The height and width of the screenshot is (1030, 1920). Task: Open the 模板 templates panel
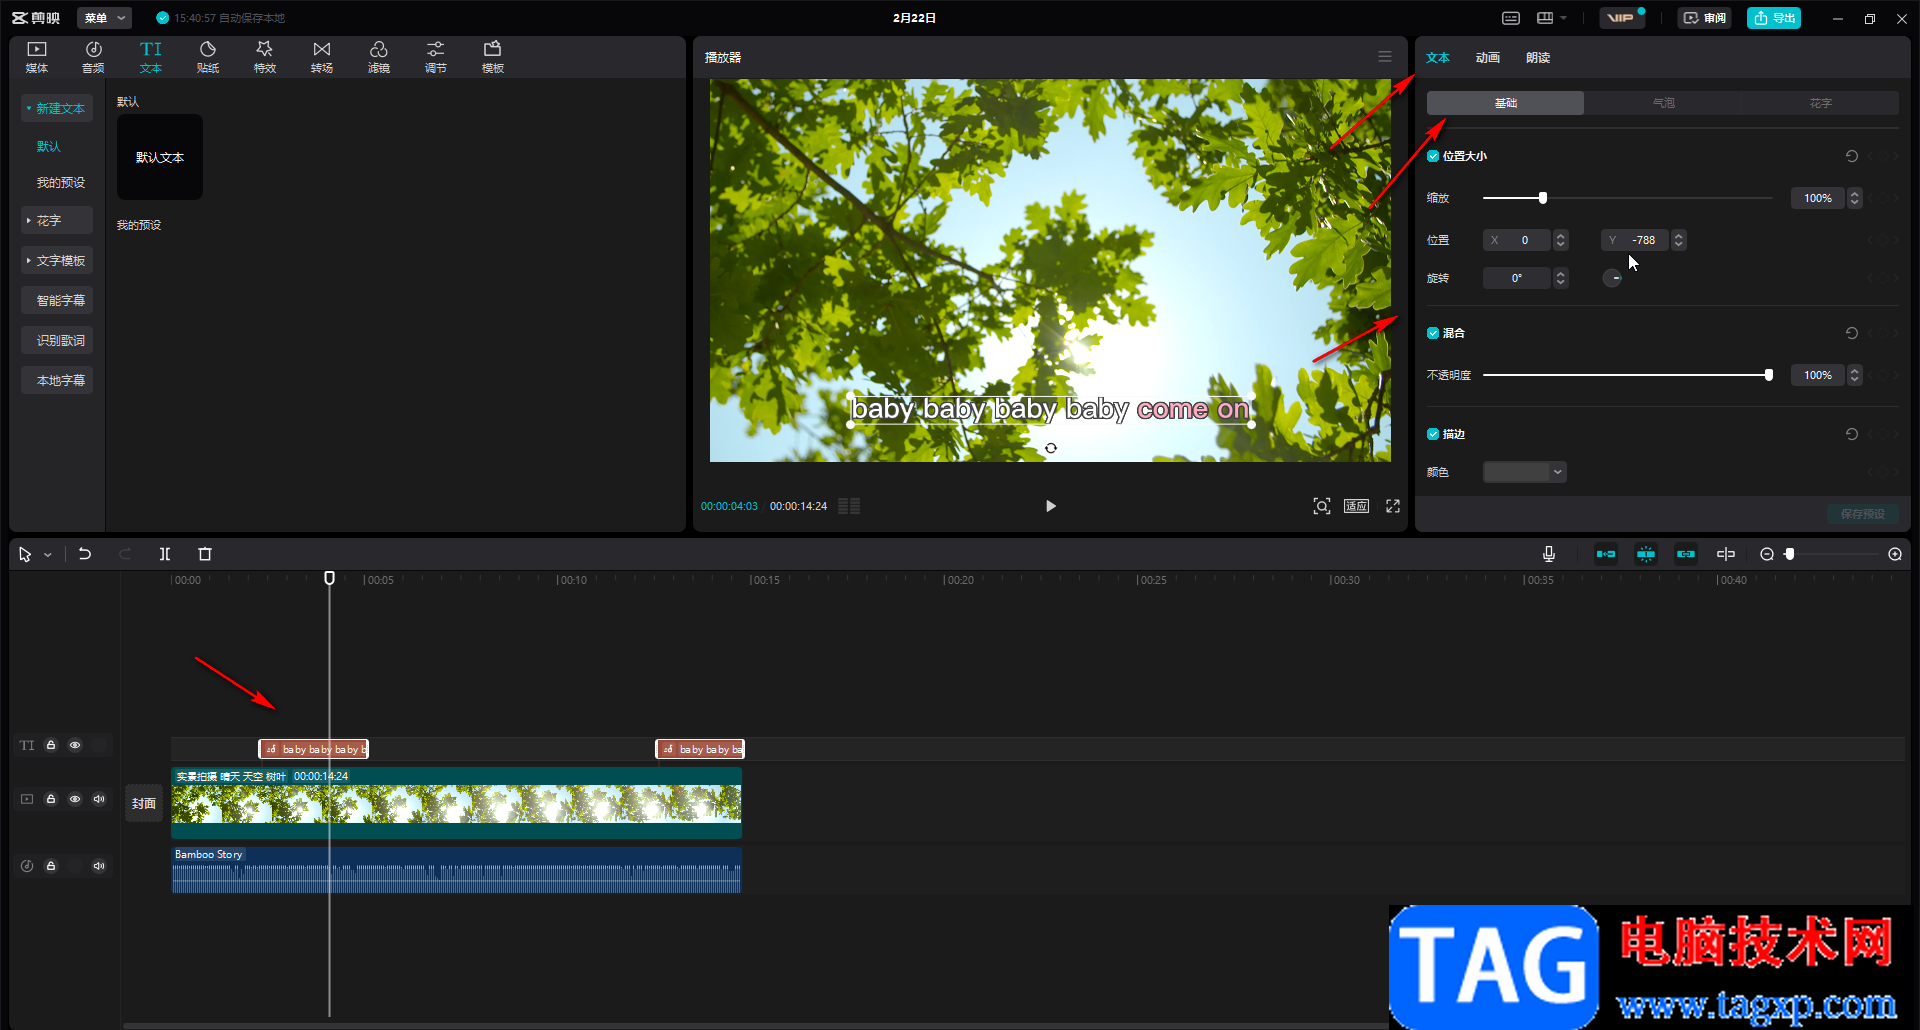(493, 57)
